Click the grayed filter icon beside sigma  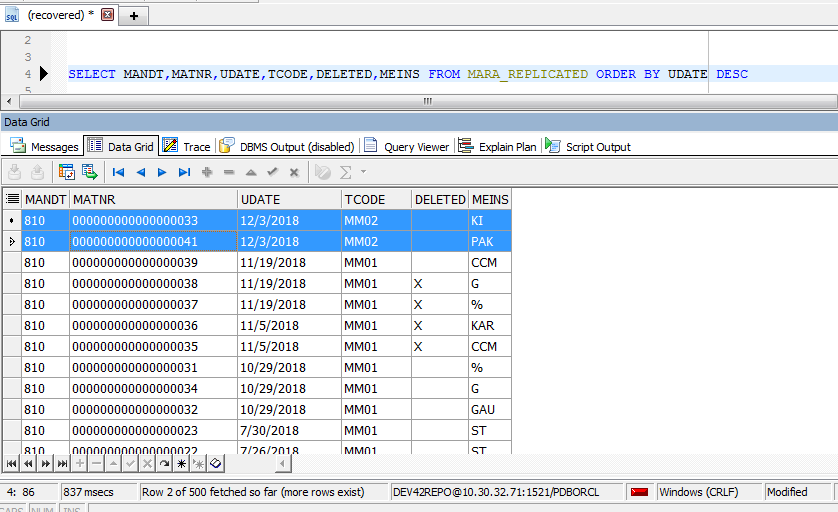pyautogui.click(x=323, y=172)
